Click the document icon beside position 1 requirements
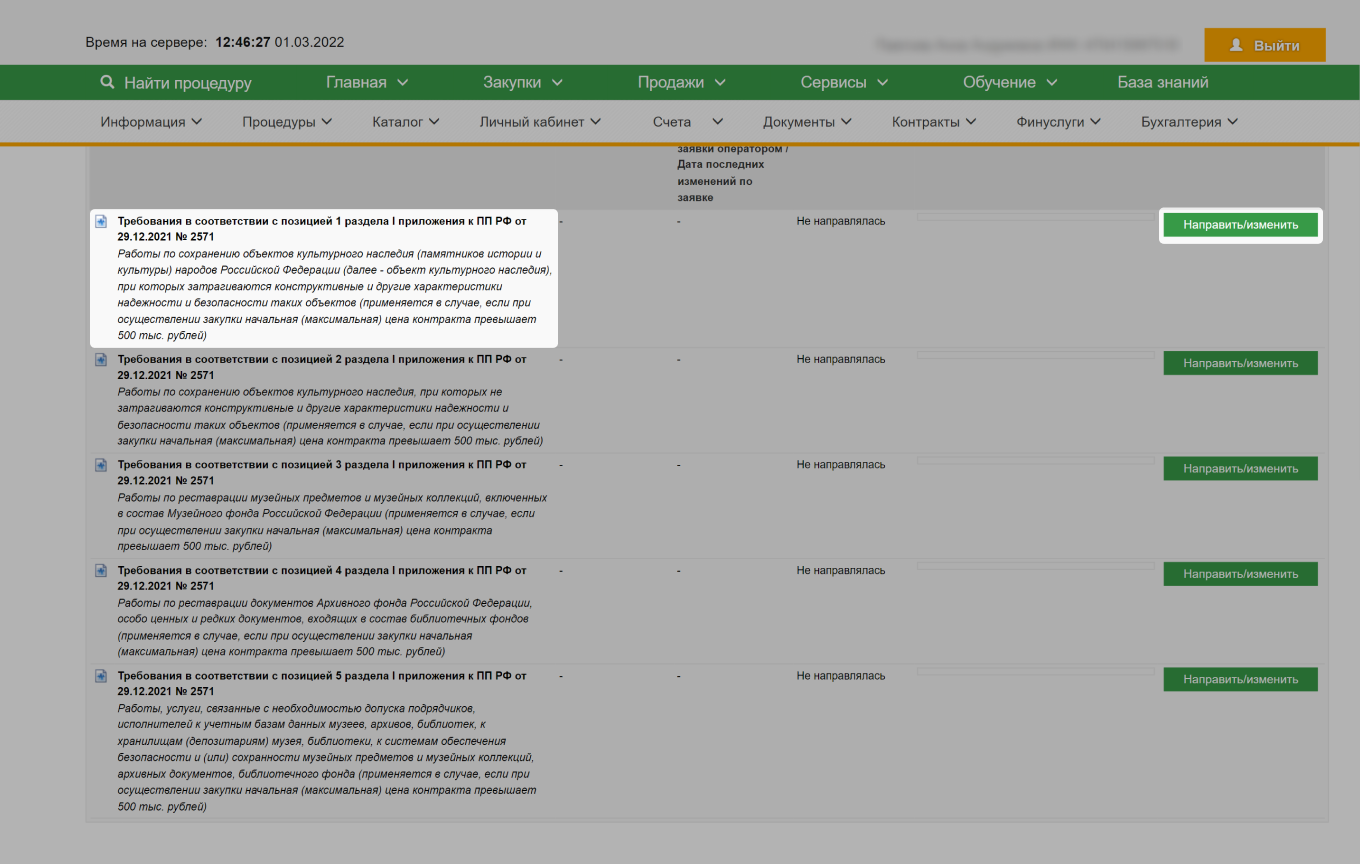 tap(101, 221)
